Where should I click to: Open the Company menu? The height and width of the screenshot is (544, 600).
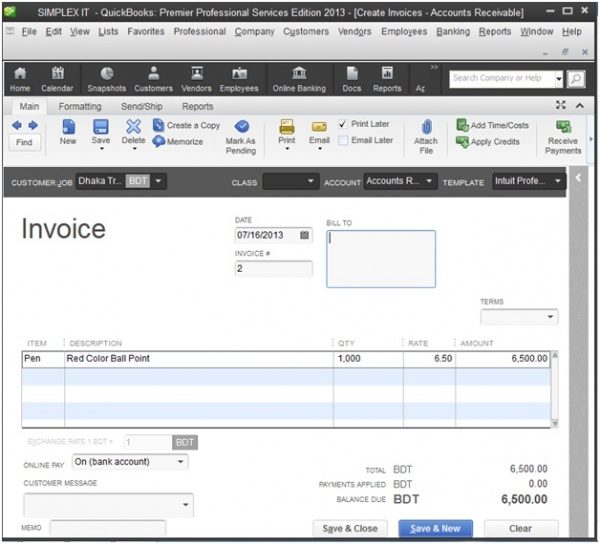pos(254,31)
